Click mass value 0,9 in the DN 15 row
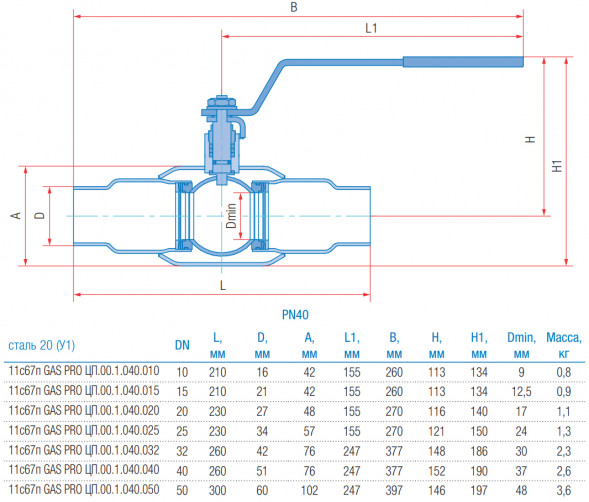Image resolution: width=589 pixels, height=502 pixels. (564, 392)
